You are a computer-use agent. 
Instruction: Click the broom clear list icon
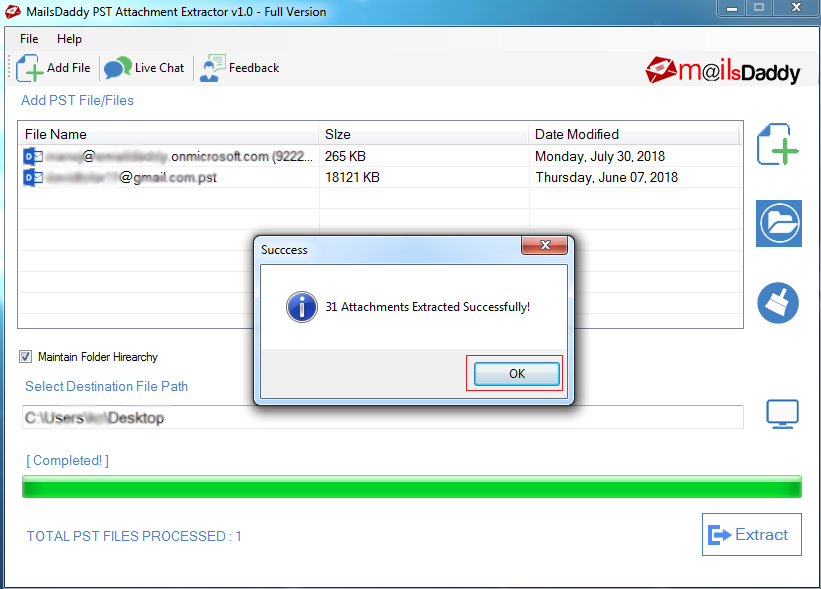tap(778, 303)
